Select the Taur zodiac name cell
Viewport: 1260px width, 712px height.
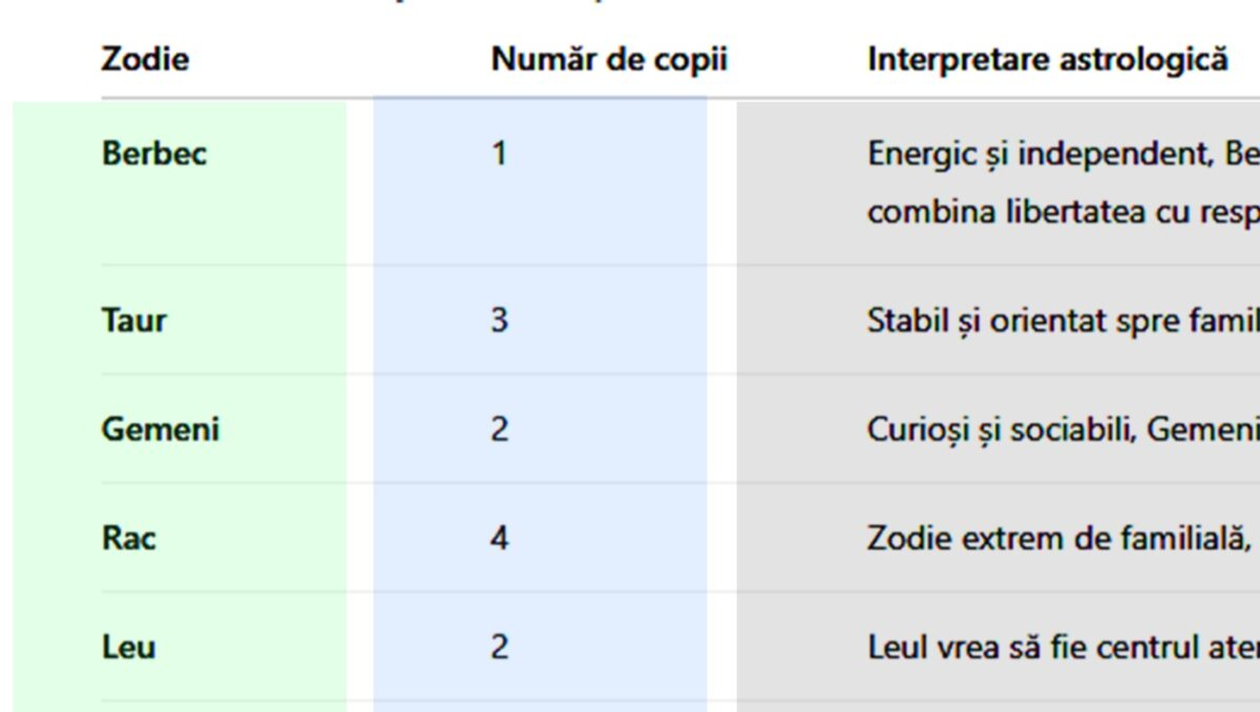click(133, 320)
